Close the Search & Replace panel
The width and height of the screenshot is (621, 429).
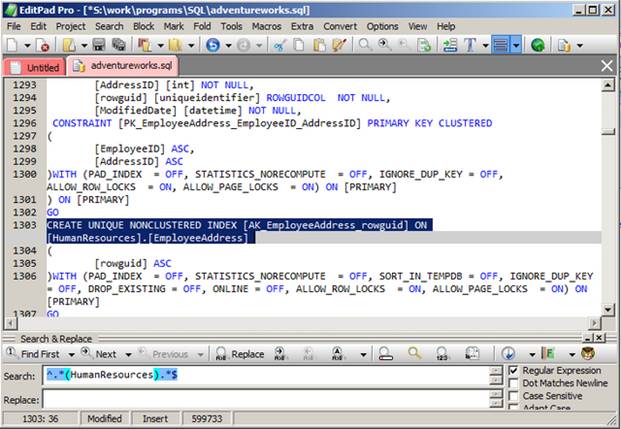point(600,338)
